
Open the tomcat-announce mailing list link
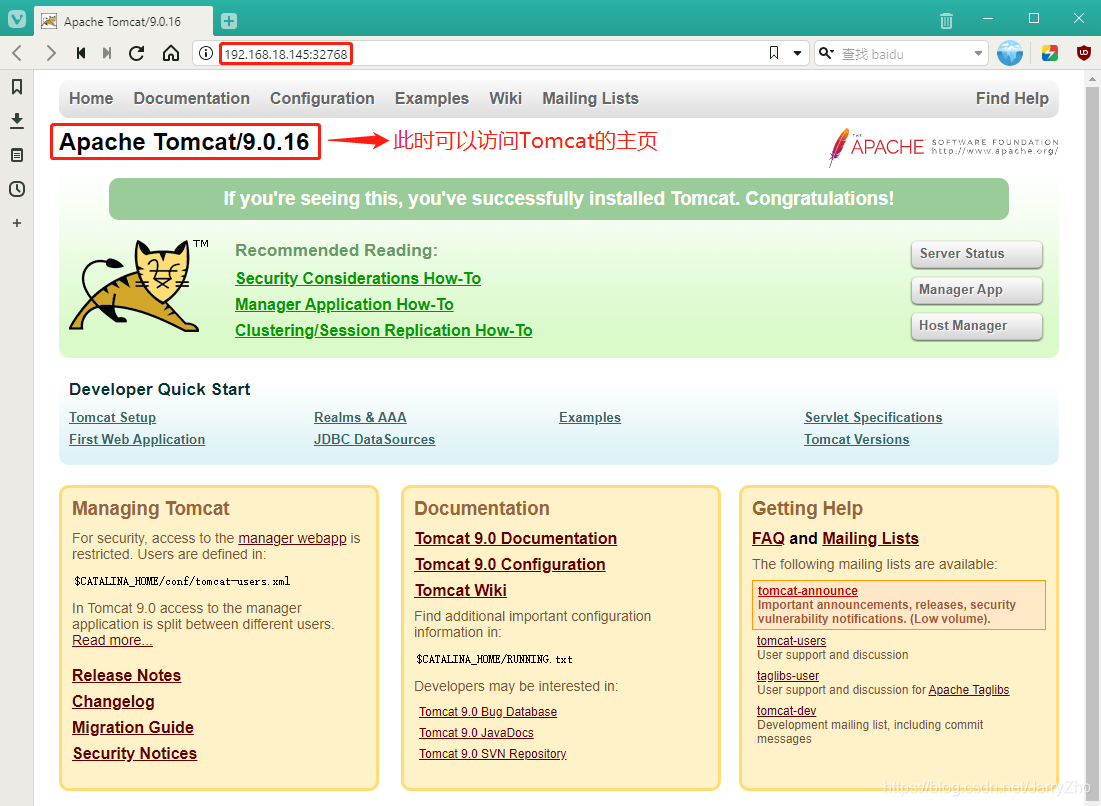807,591
